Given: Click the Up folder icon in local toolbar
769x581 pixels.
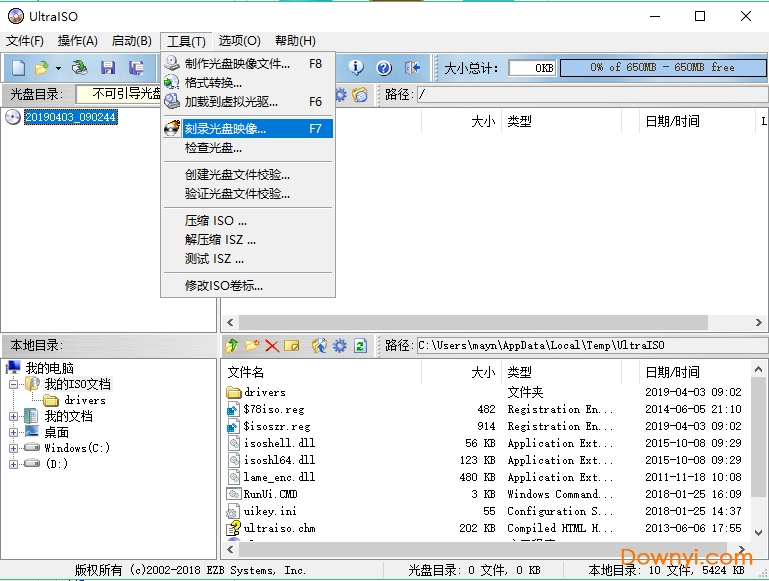Looking at the screenshot, I should point(232,346).
